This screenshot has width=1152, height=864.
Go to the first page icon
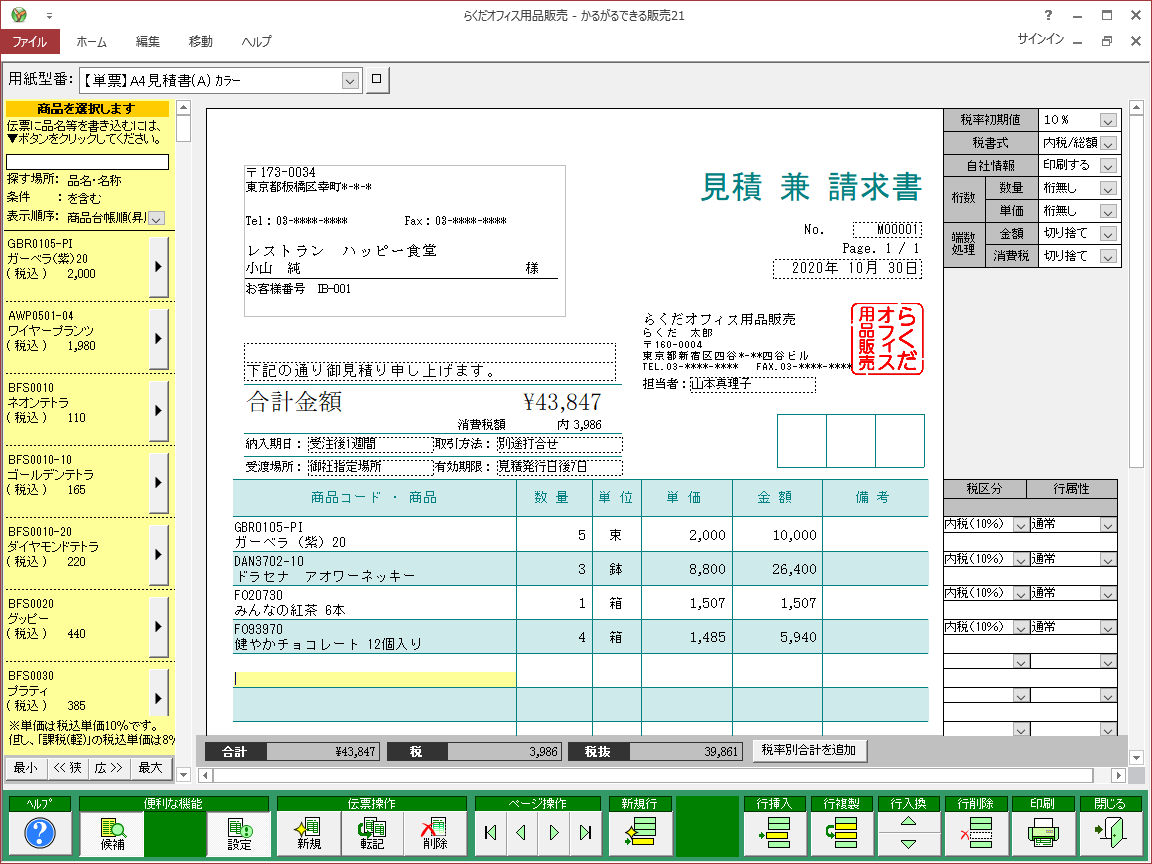pos(491,832)
